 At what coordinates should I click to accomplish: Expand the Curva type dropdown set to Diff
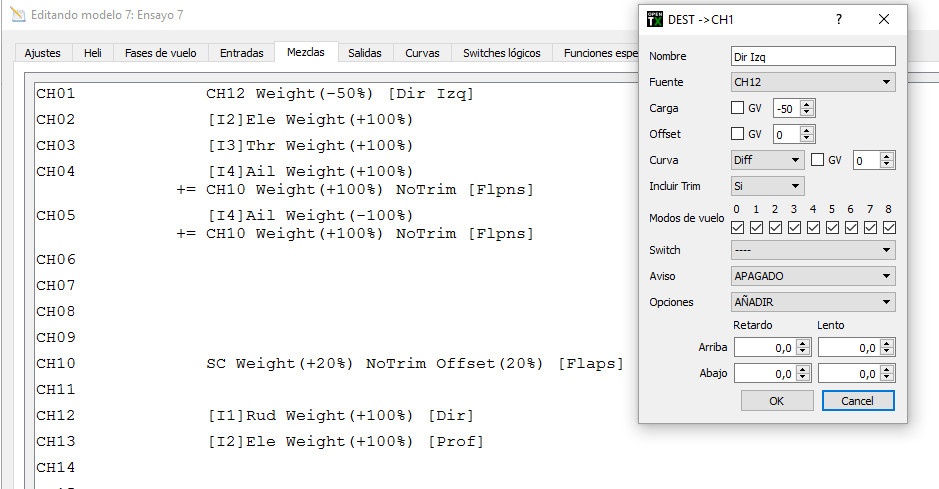(x=767, y=160)
